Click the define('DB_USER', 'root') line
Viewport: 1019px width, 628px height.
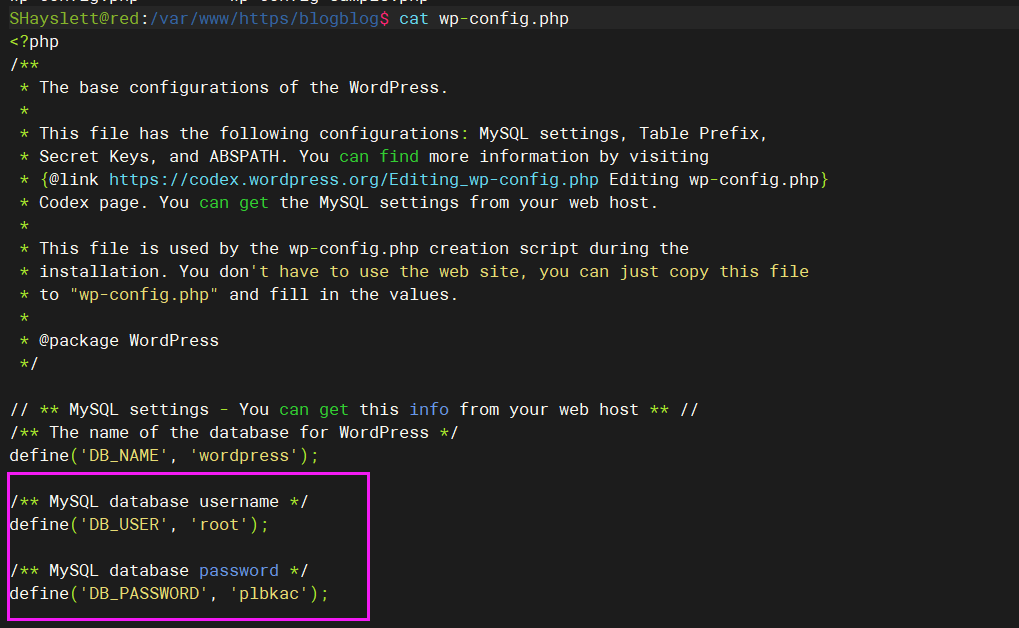tap(139, 525)
